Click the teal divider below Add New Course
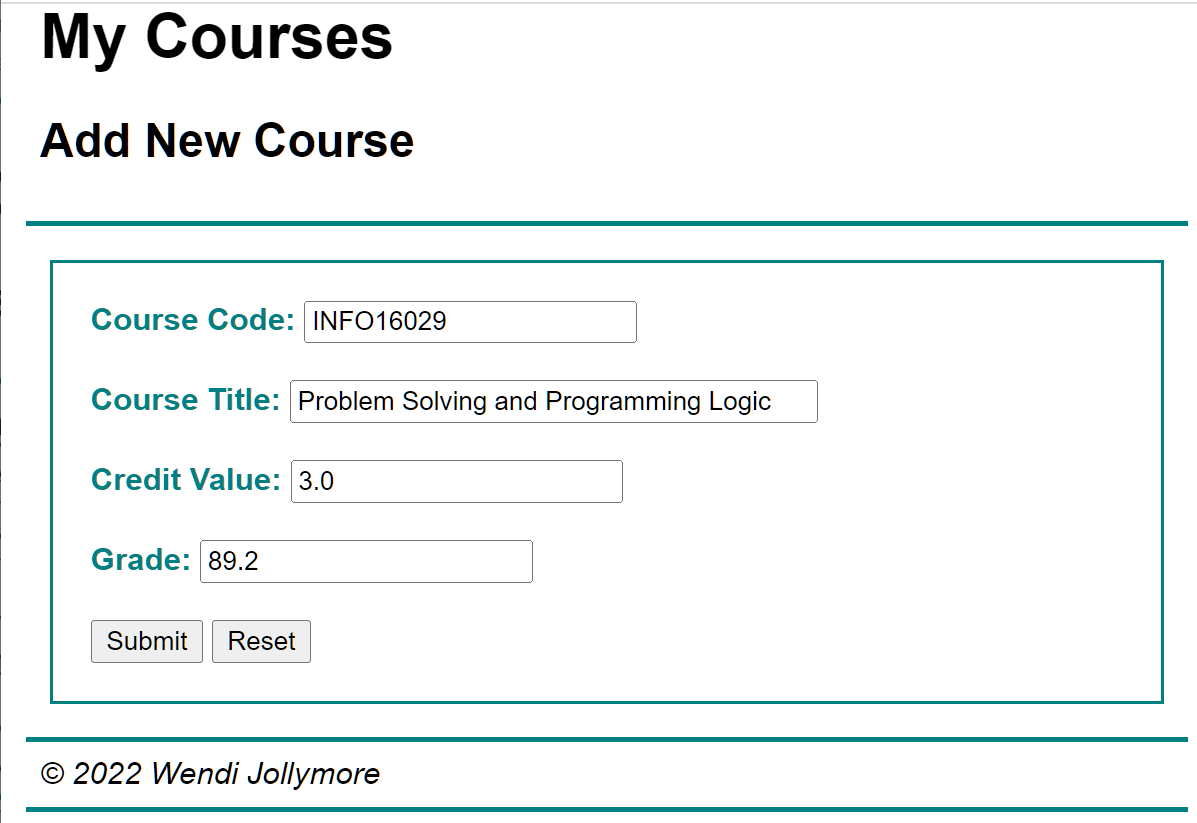The image size is (1197, 823). [600, 217]
